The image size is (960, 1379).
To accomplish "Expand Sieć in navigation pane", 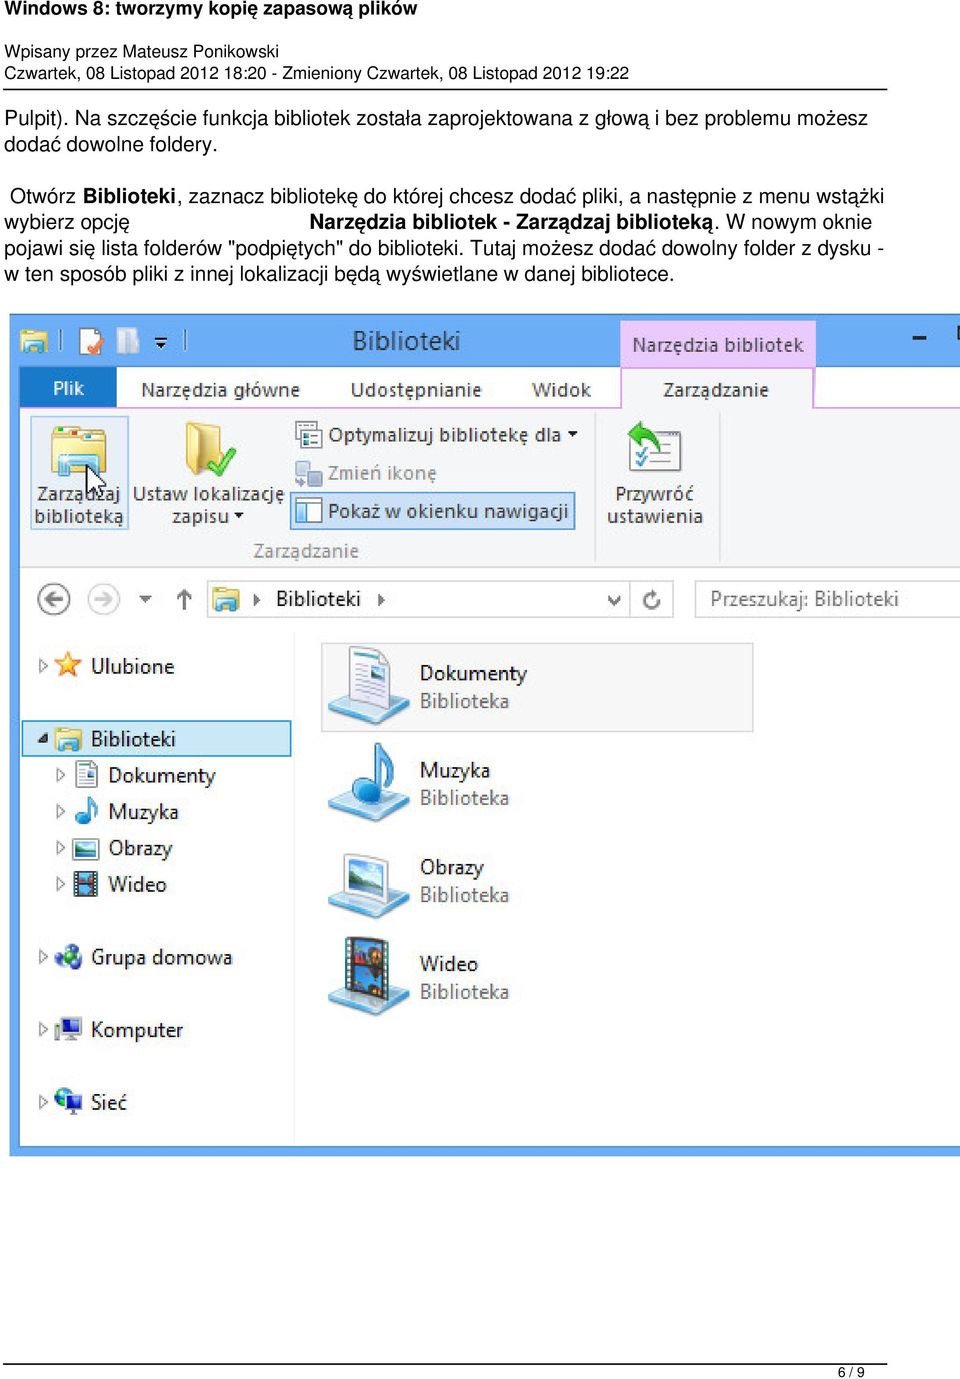I will pyautogui.click(x=42, y=1102).
